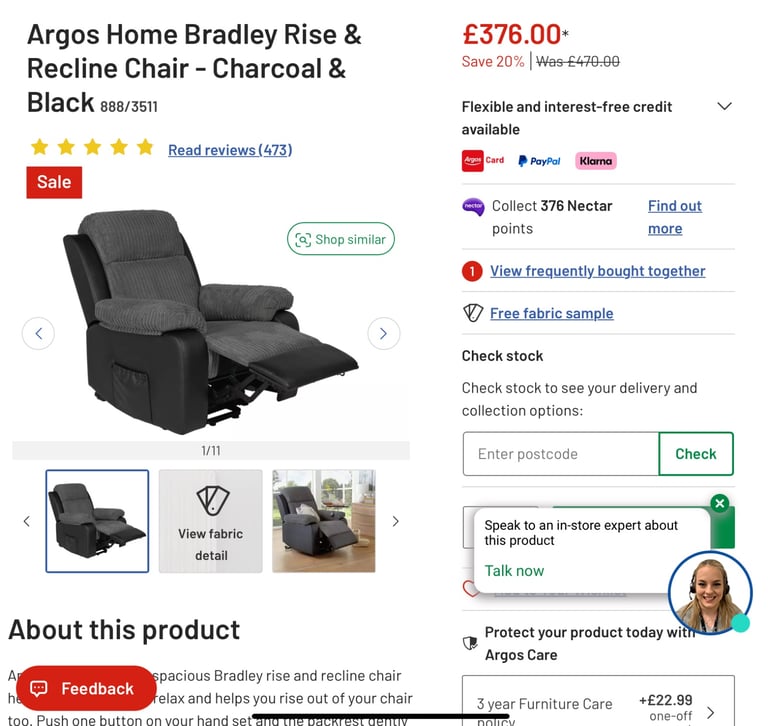The image size is (768, 726).
Task: Choose the Klarna badge
Action: click(596, 161)
